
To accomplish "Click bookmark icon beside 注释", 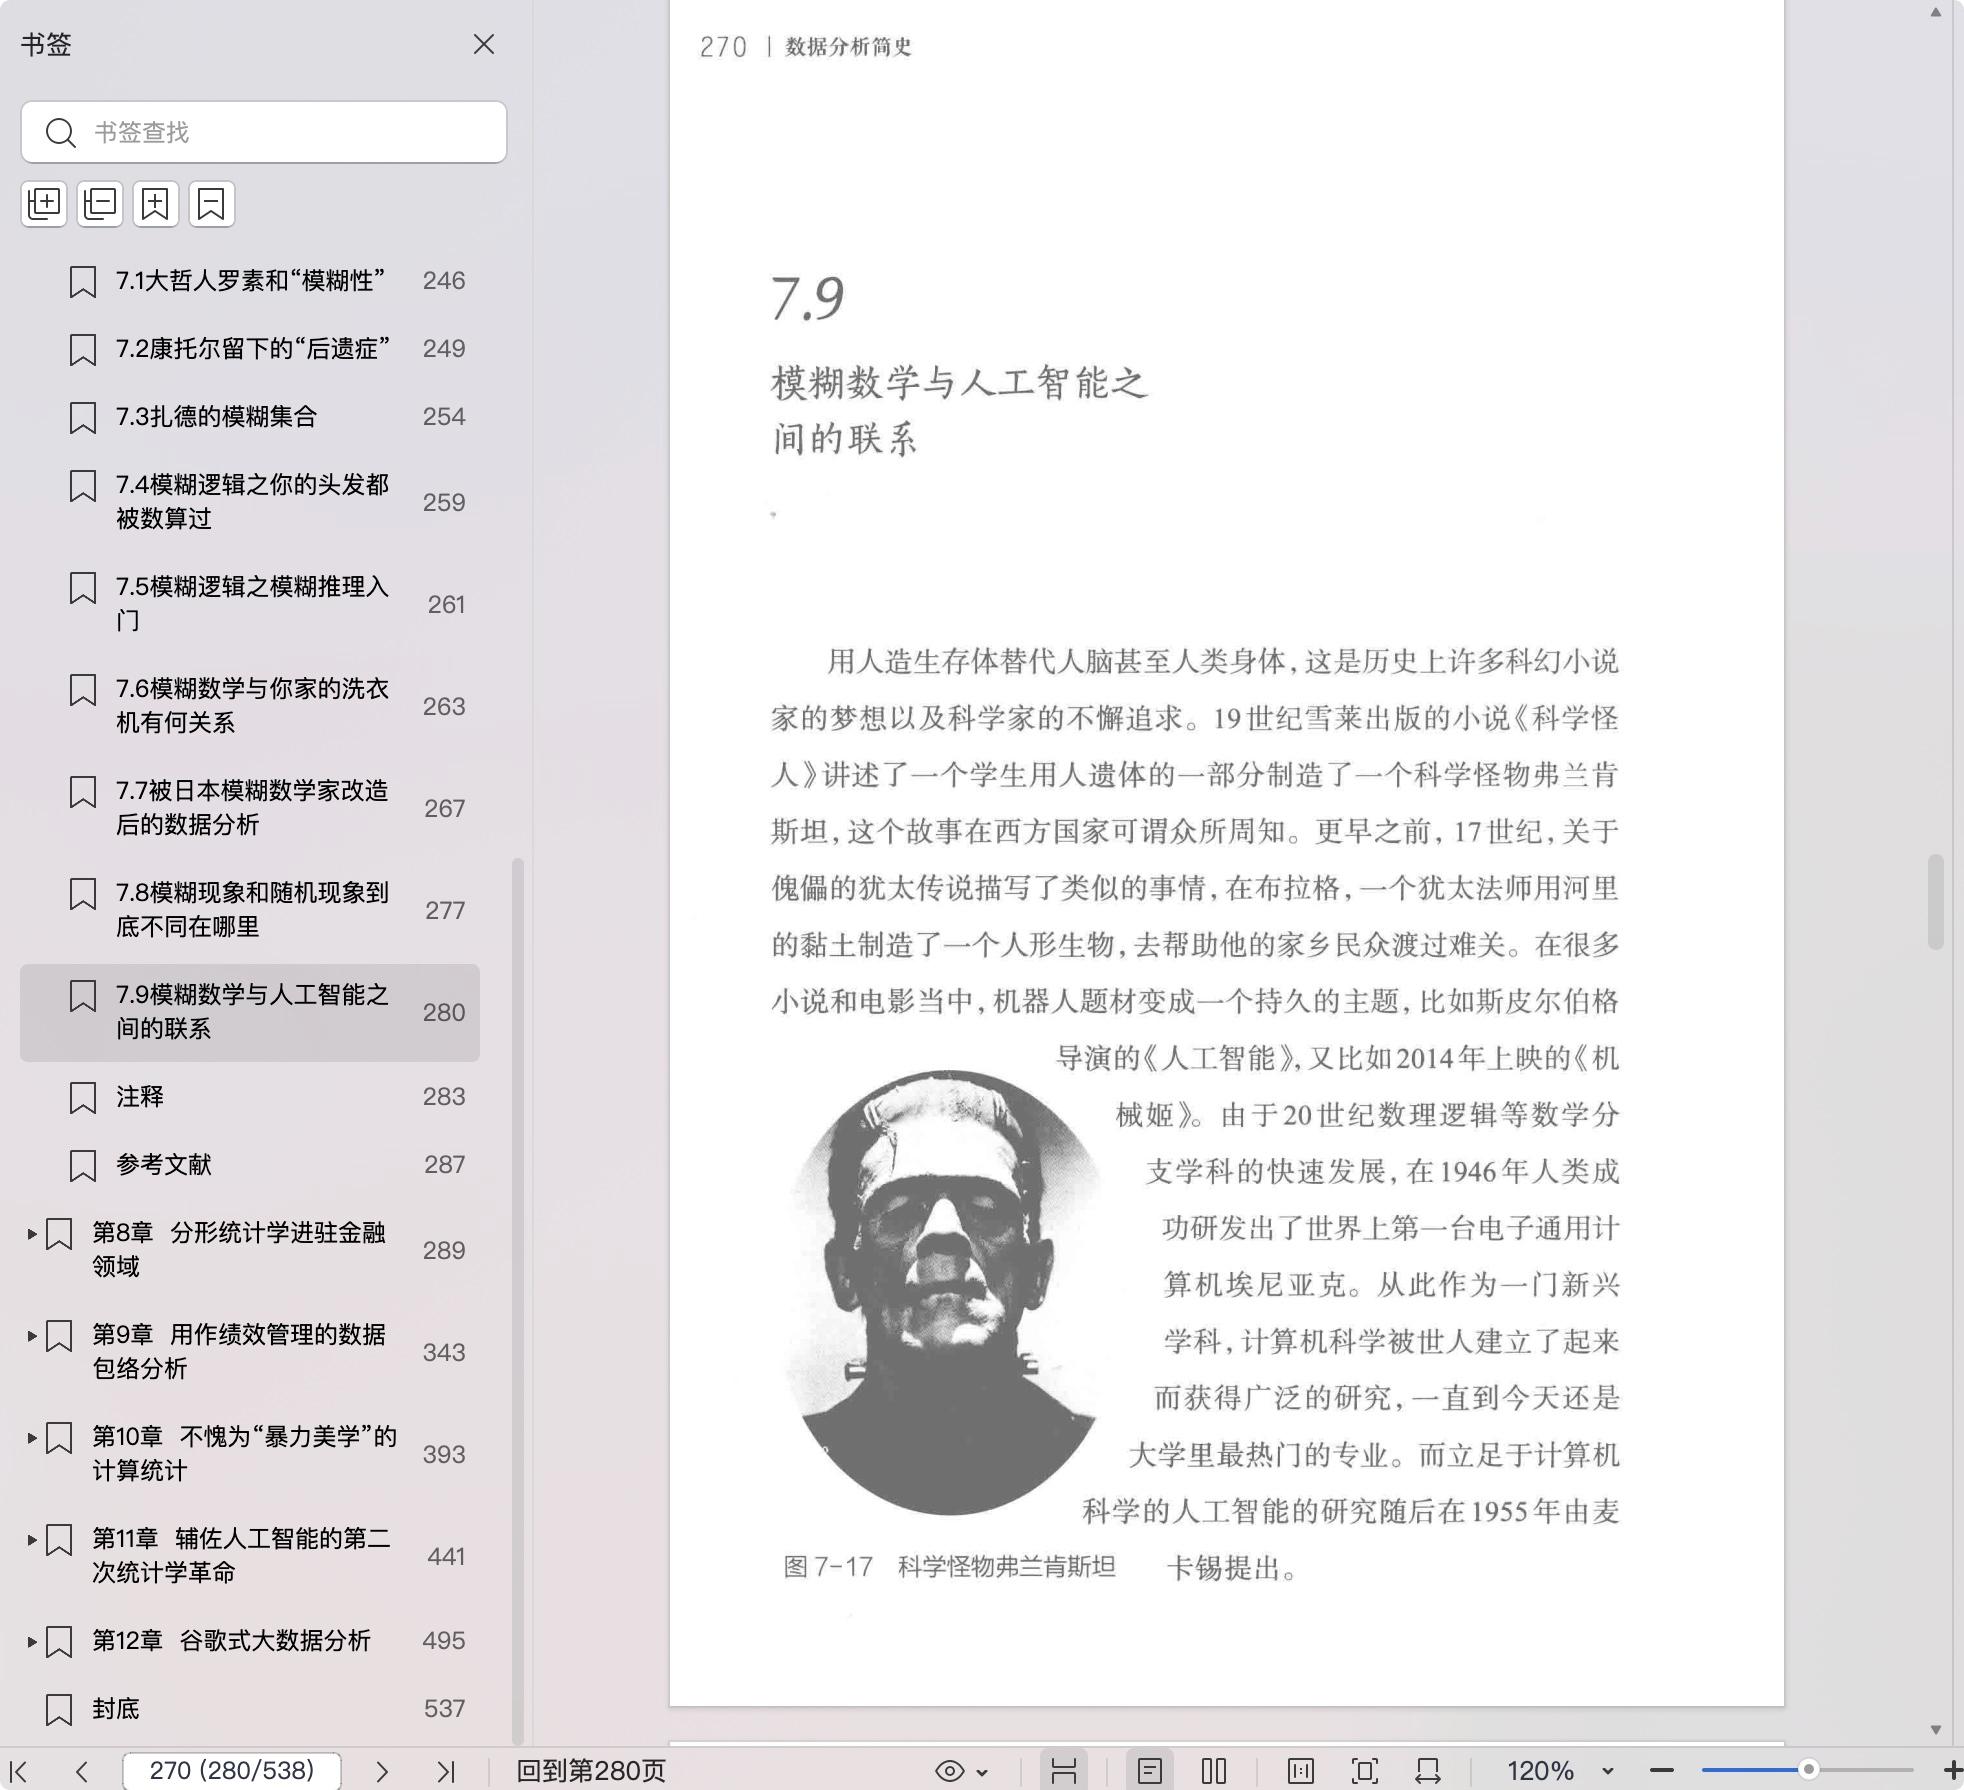I will (x=83, y=1098).
